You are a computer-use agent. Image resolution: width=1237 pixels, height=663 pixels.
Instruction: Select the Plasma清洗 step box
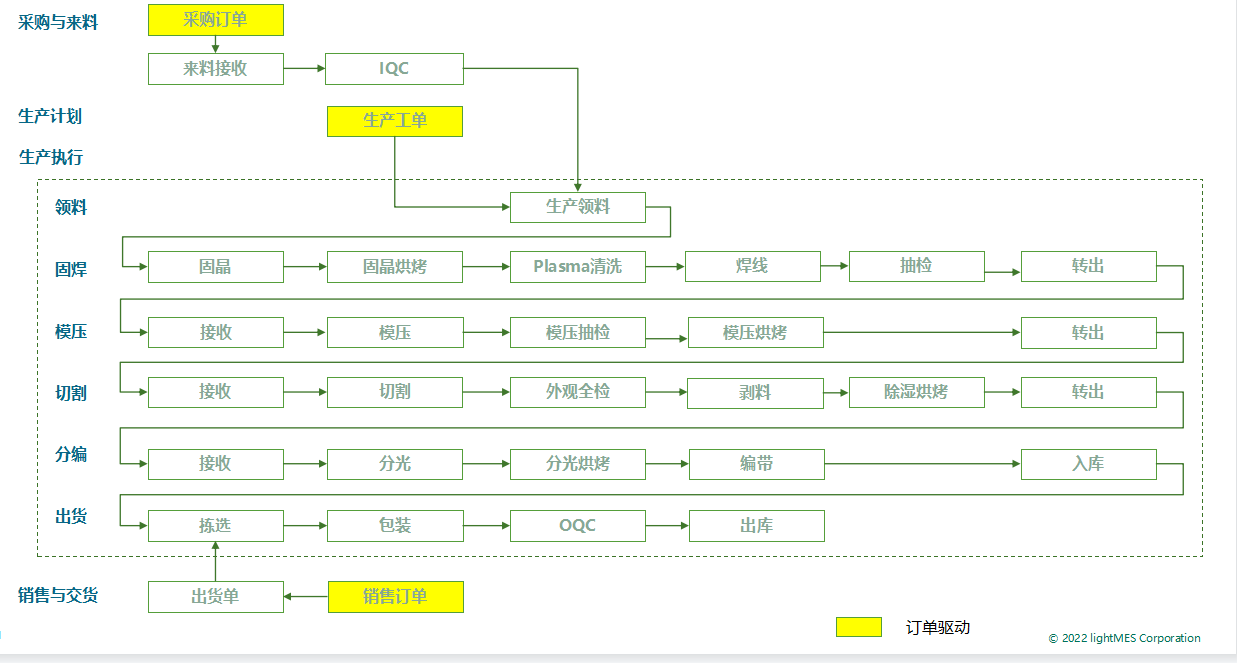[x=577, y=267]
